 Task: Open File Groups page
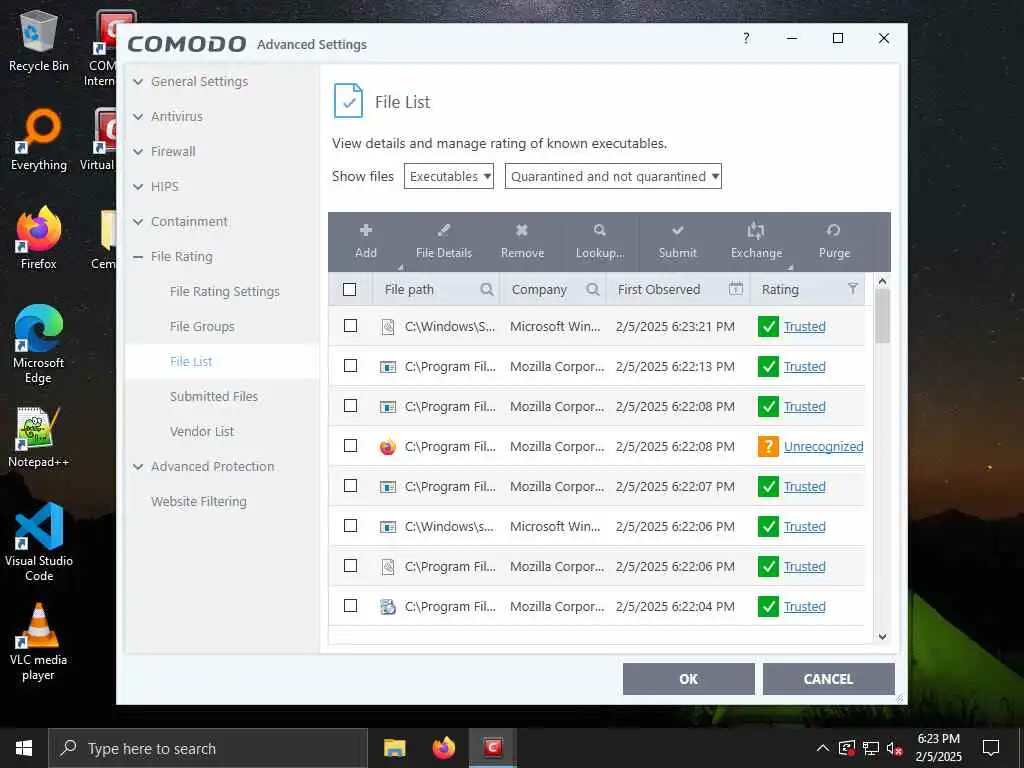coord(202,327)
